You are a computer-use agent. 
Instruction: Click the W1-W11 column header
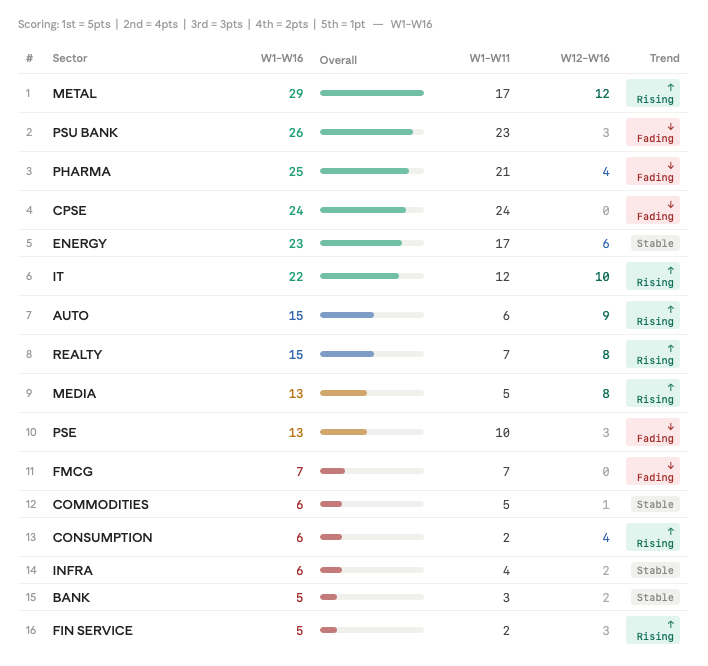[489, 58]
